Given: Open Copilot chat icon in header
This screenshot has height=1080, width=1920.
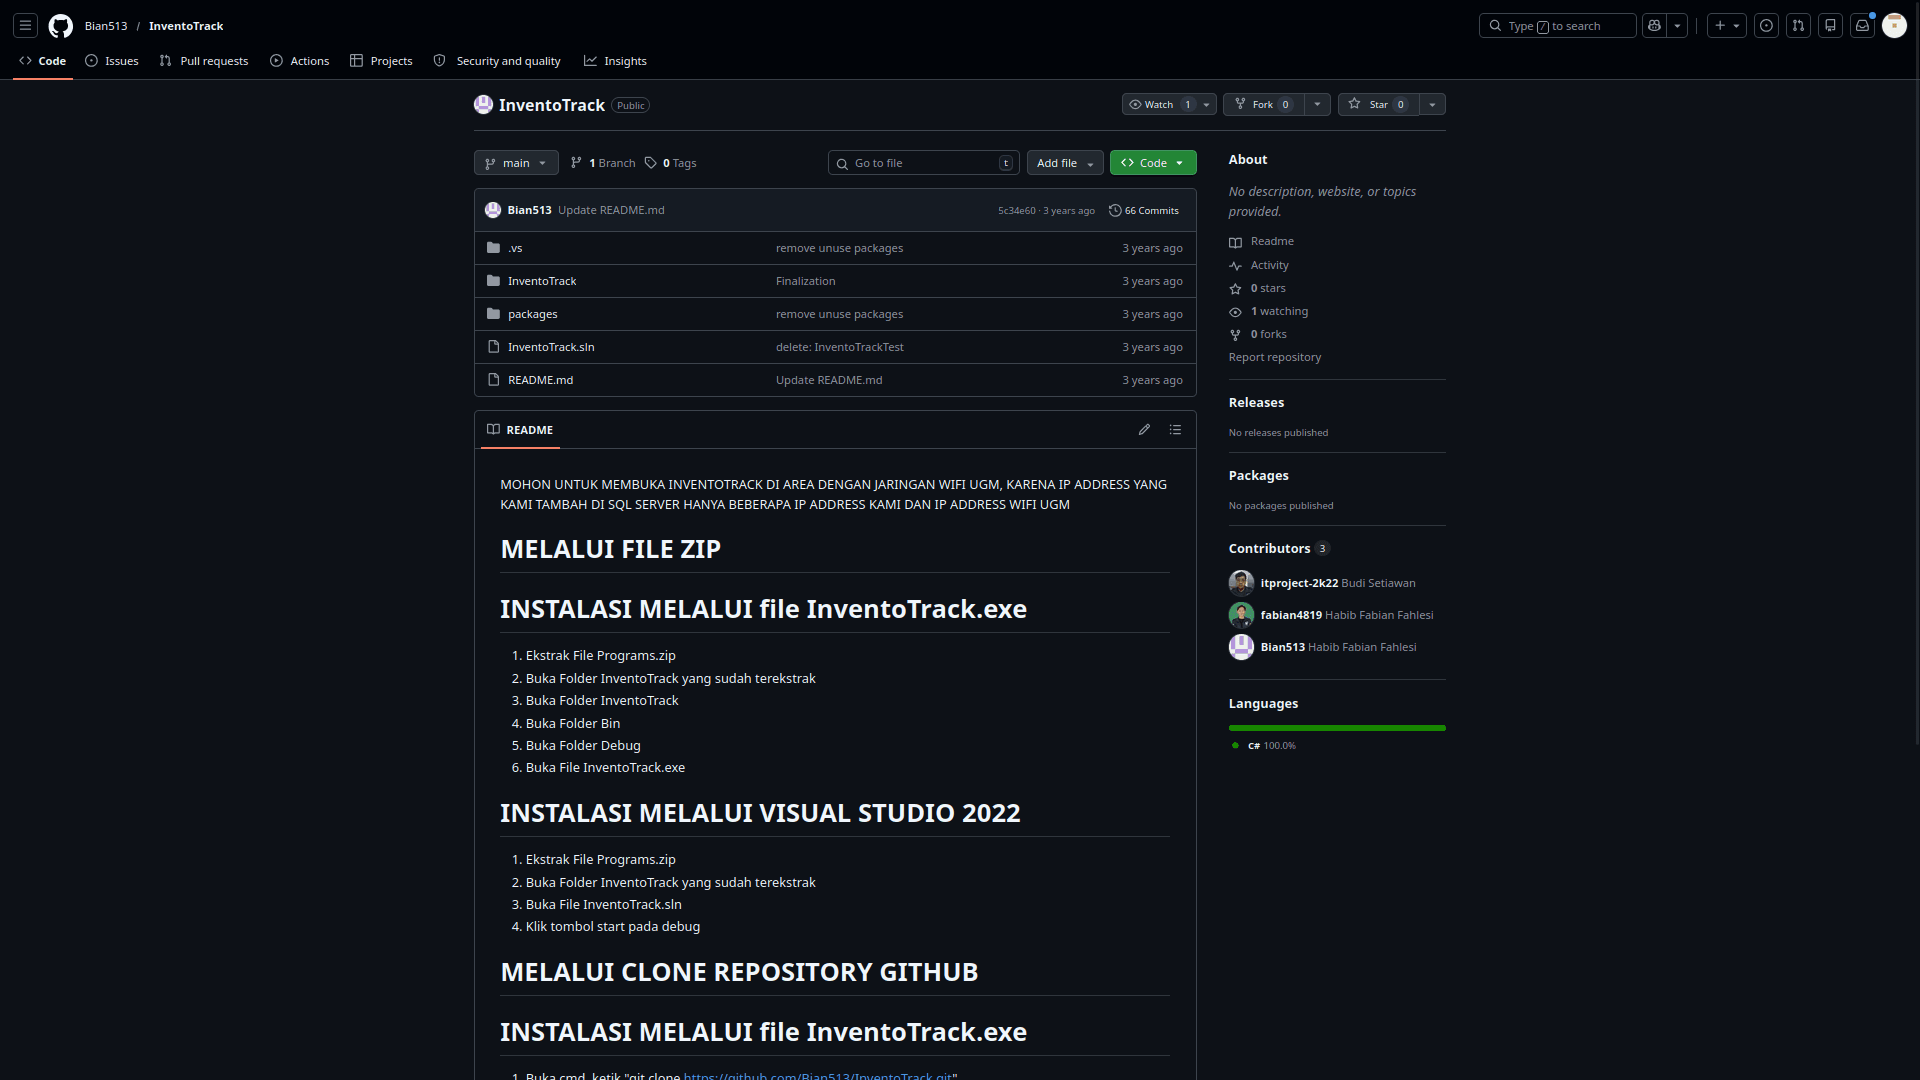Looking at the screenshot, I should click(x=1655, y=26).
